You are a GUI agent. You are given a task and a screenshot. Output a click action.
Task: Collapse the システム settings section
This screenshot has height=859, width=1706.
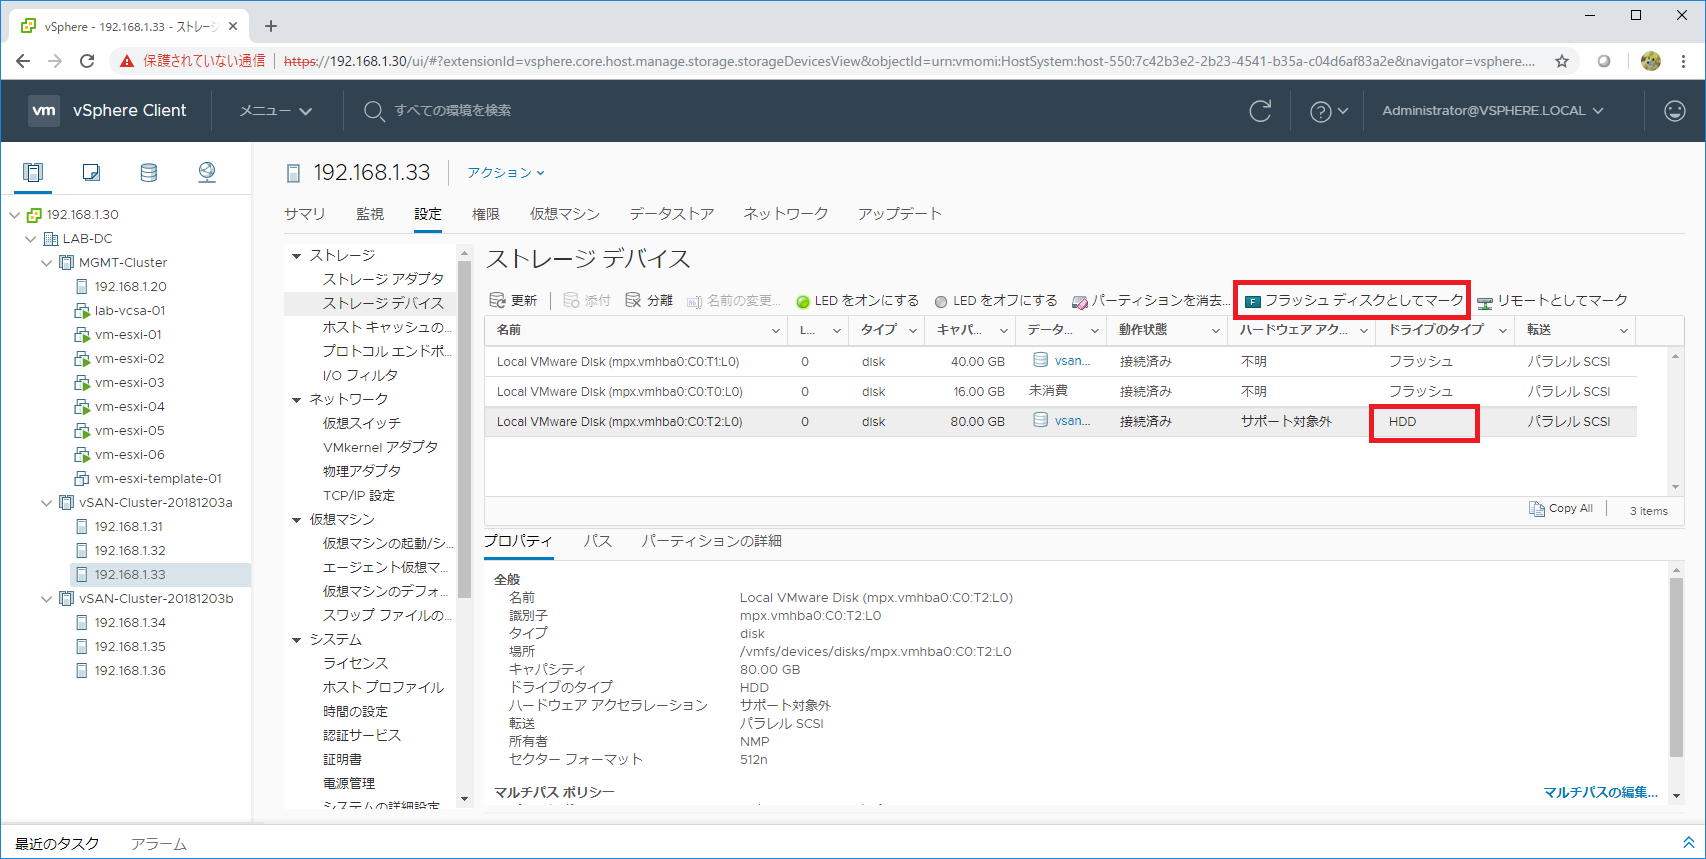pos(296,640)
